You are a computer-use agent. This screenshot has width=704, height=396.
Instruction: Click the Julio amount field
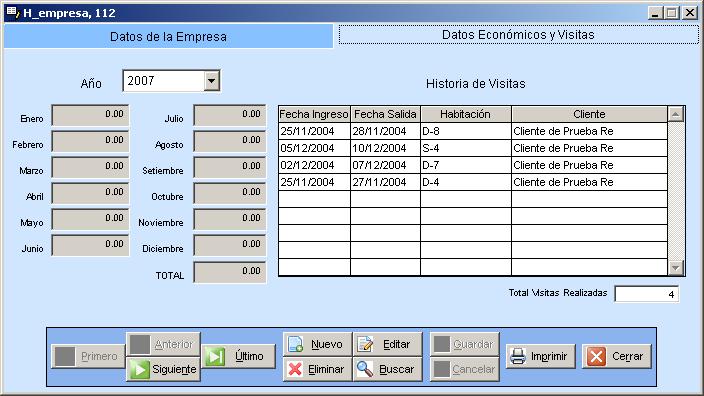click(230, 115)
